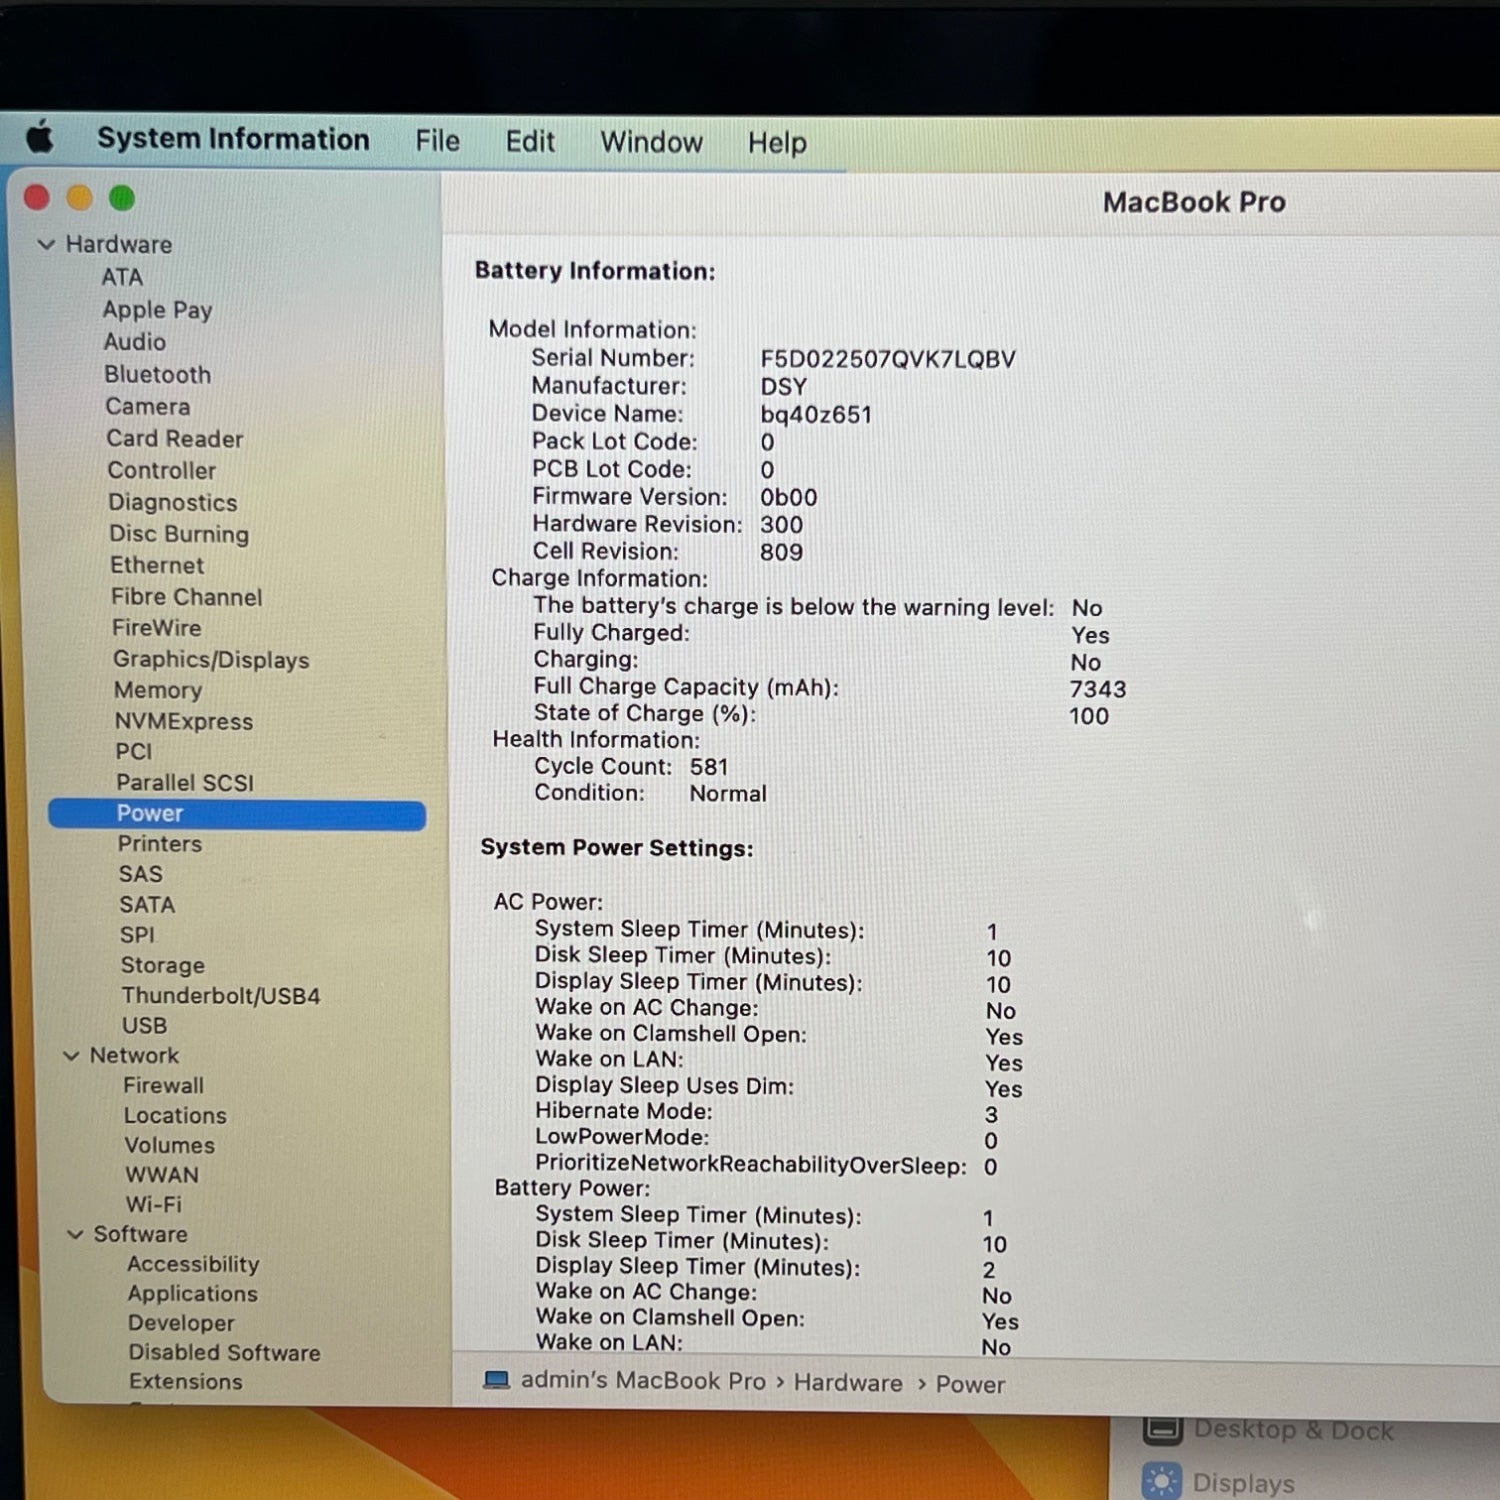Select Locations under Network
This screenshot has width=1500, height=1500.
(x=175, y=1115)
